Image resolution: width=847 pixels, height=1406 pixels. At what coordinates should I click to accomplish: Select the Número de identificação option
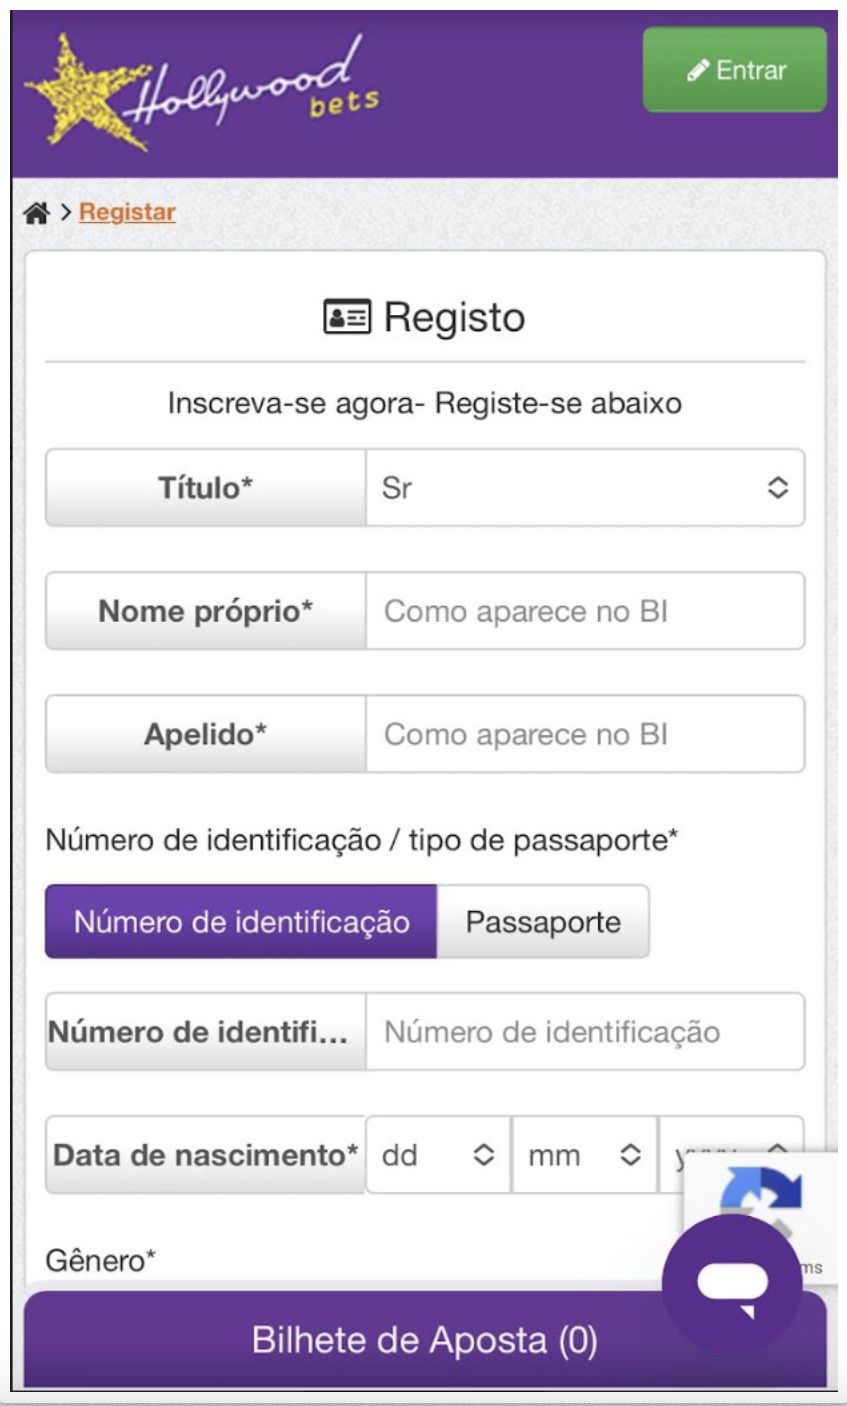(x=241, y=921)
